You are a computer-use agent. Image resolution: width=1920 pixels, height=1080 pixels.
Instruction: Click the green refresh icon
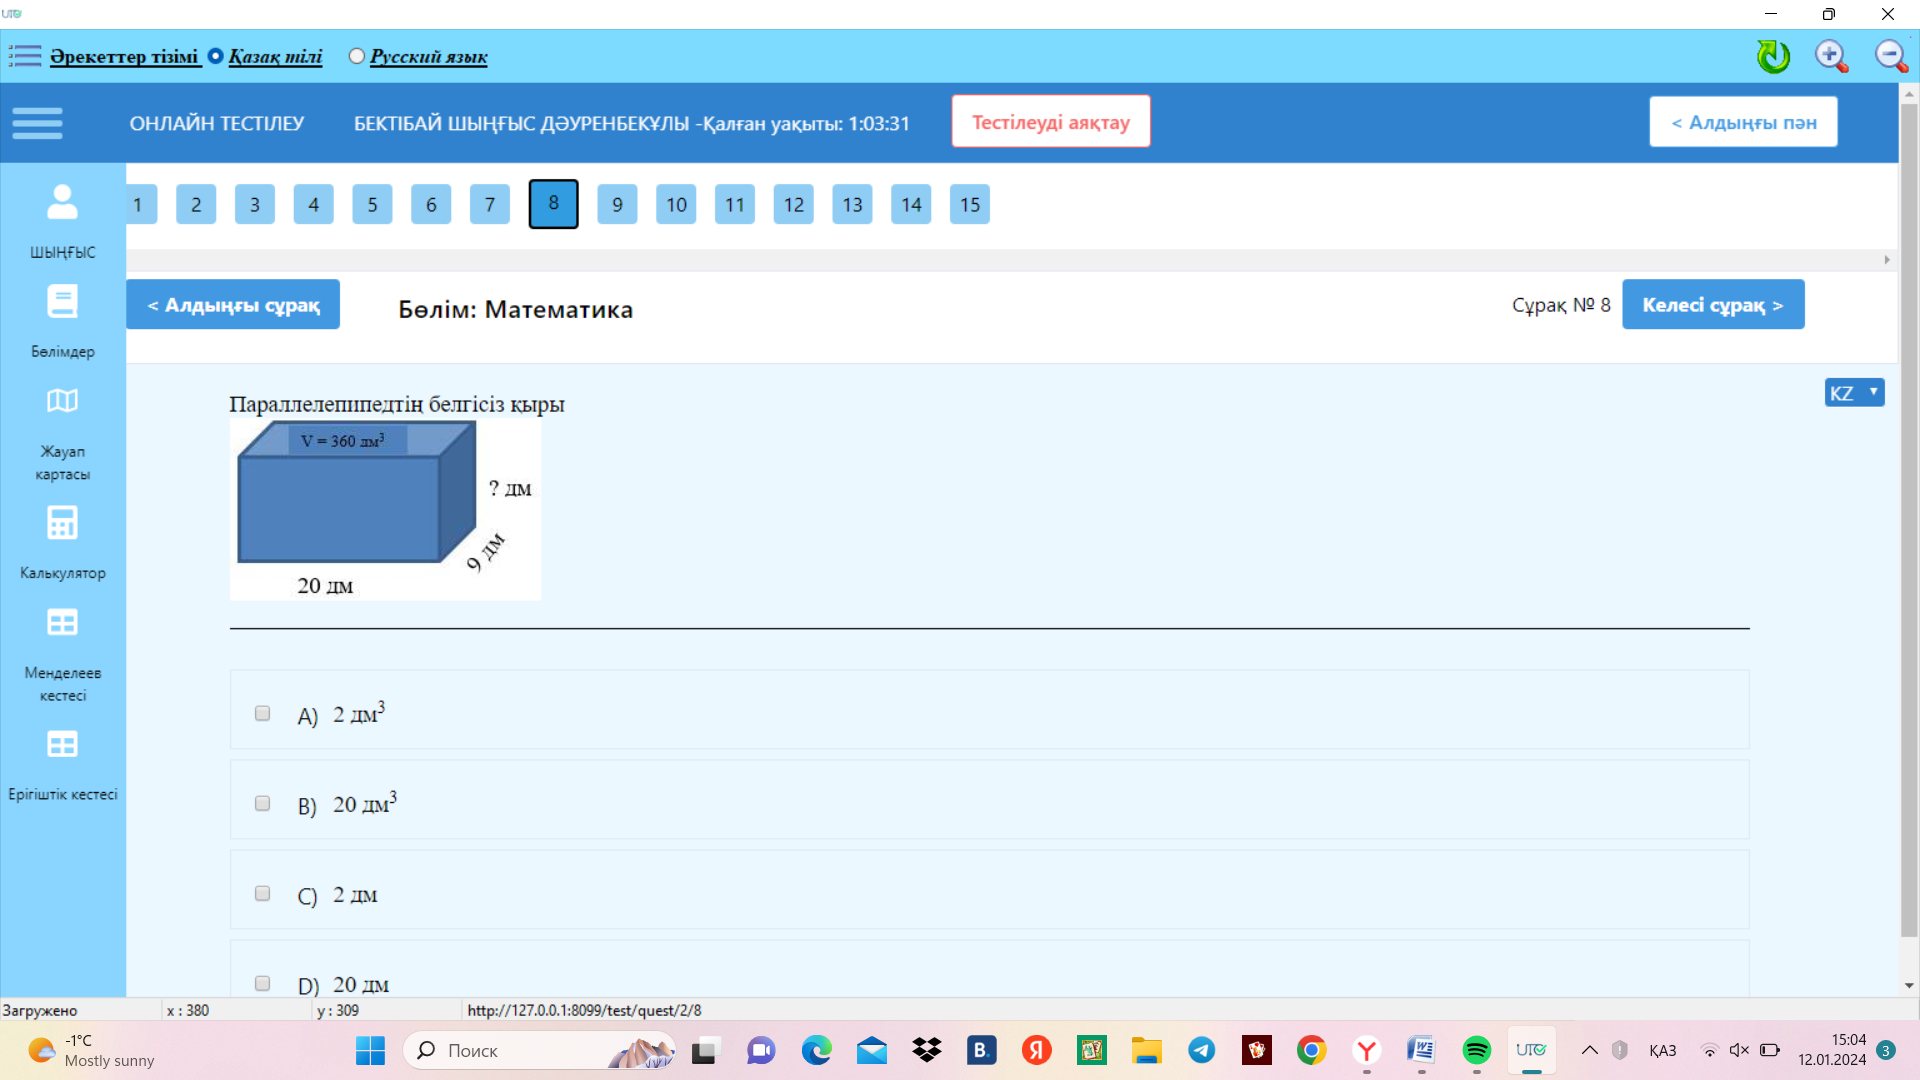(x=1773, y=56)
